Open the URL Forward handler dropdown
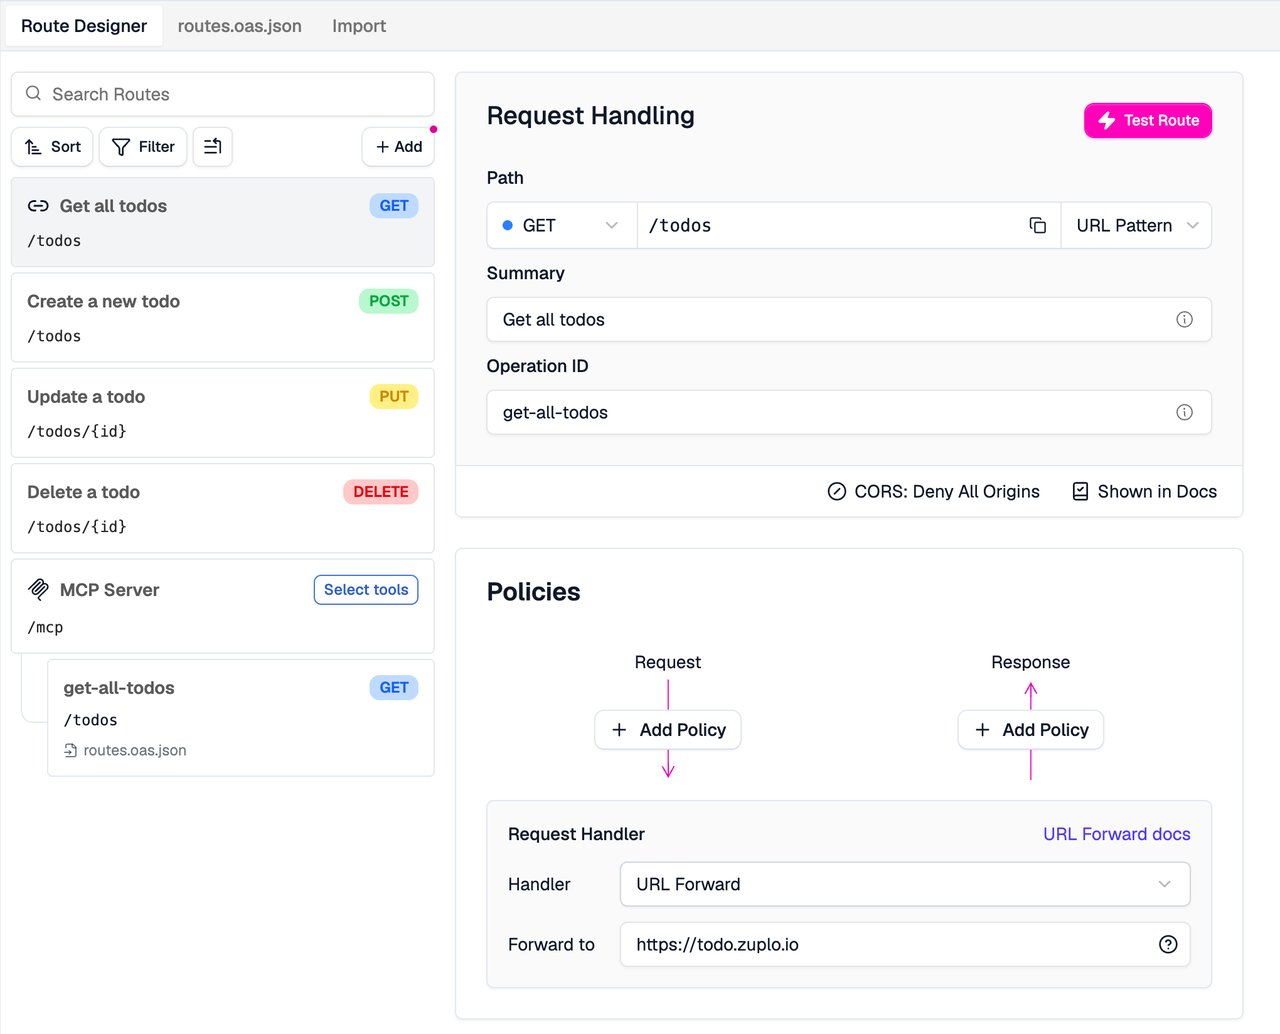Viewport: 1280px width, 1034px height. (905, 885)
